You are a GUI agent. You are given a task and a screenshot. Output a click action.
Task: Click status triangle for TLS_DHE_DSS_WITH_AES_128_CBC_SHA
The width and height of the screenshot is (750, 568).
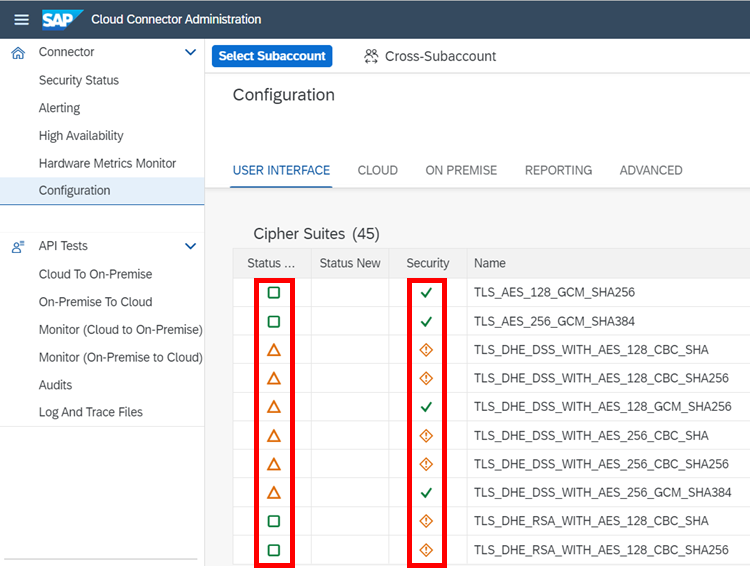coord(274,350)
